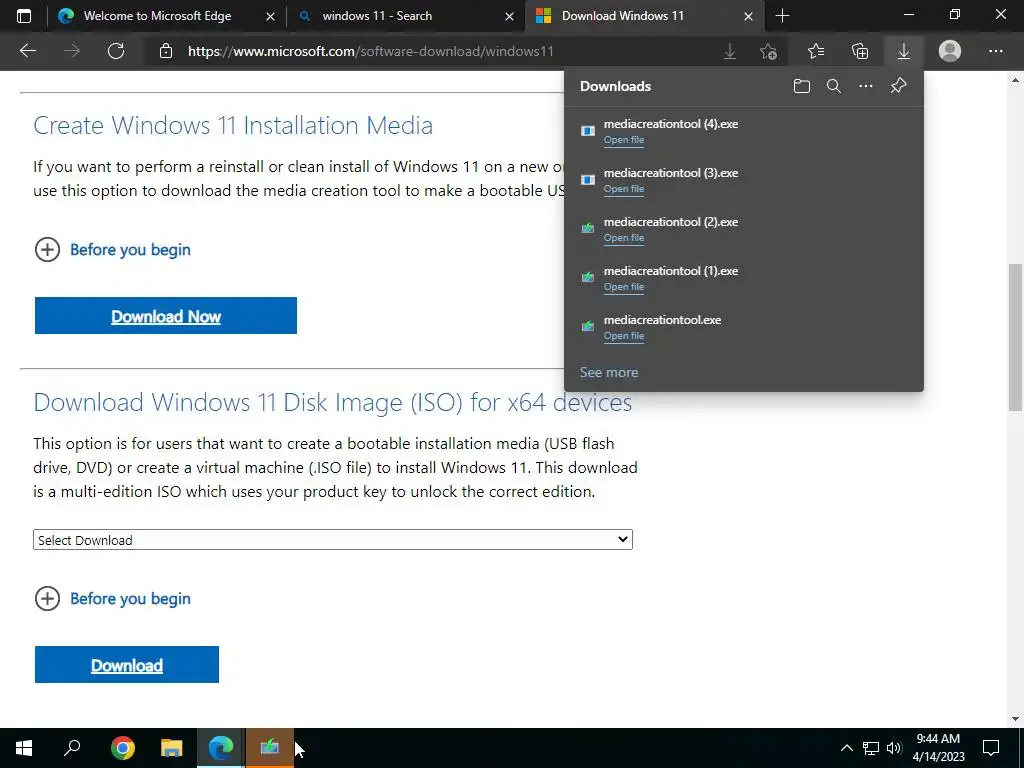Click the forward navigation arrow
This screenshot has height=768, width=1024.
pos(72,51)
